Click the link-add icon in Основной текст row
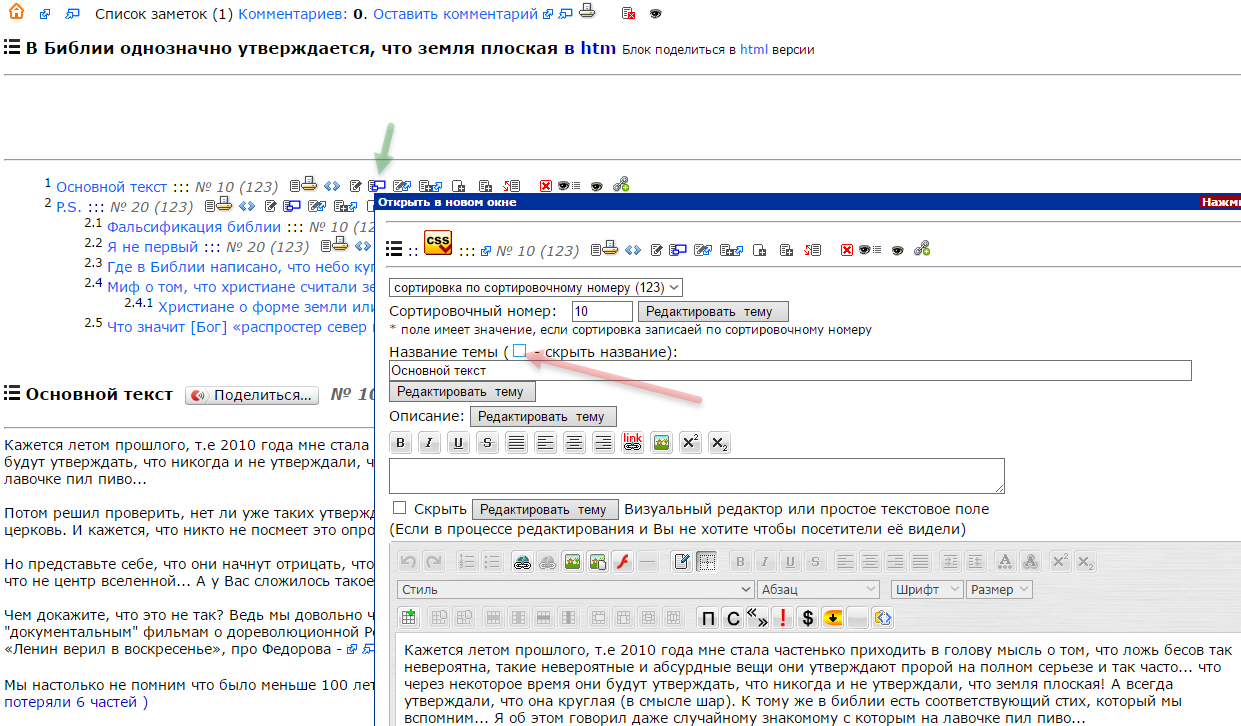The height and width of the screenshot is (726, 1241). [621, 184]
